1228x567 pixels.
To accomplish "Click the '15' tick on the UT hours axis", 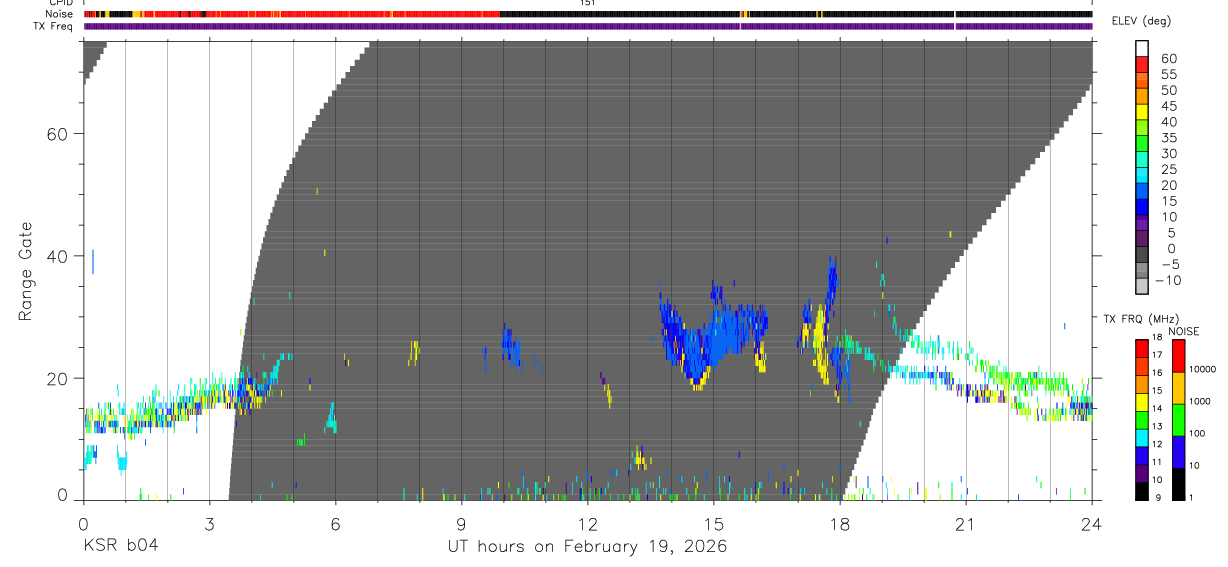I will click(713, 523).
